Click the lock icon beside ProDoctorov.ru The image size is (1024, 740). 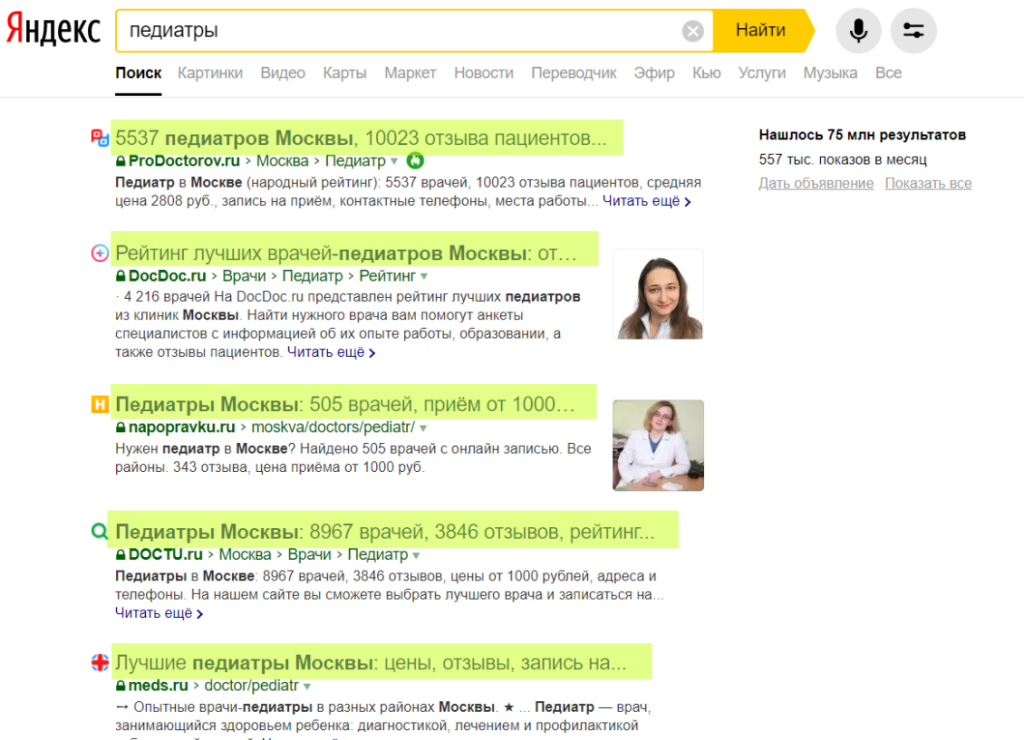click(x=120, y=161)
